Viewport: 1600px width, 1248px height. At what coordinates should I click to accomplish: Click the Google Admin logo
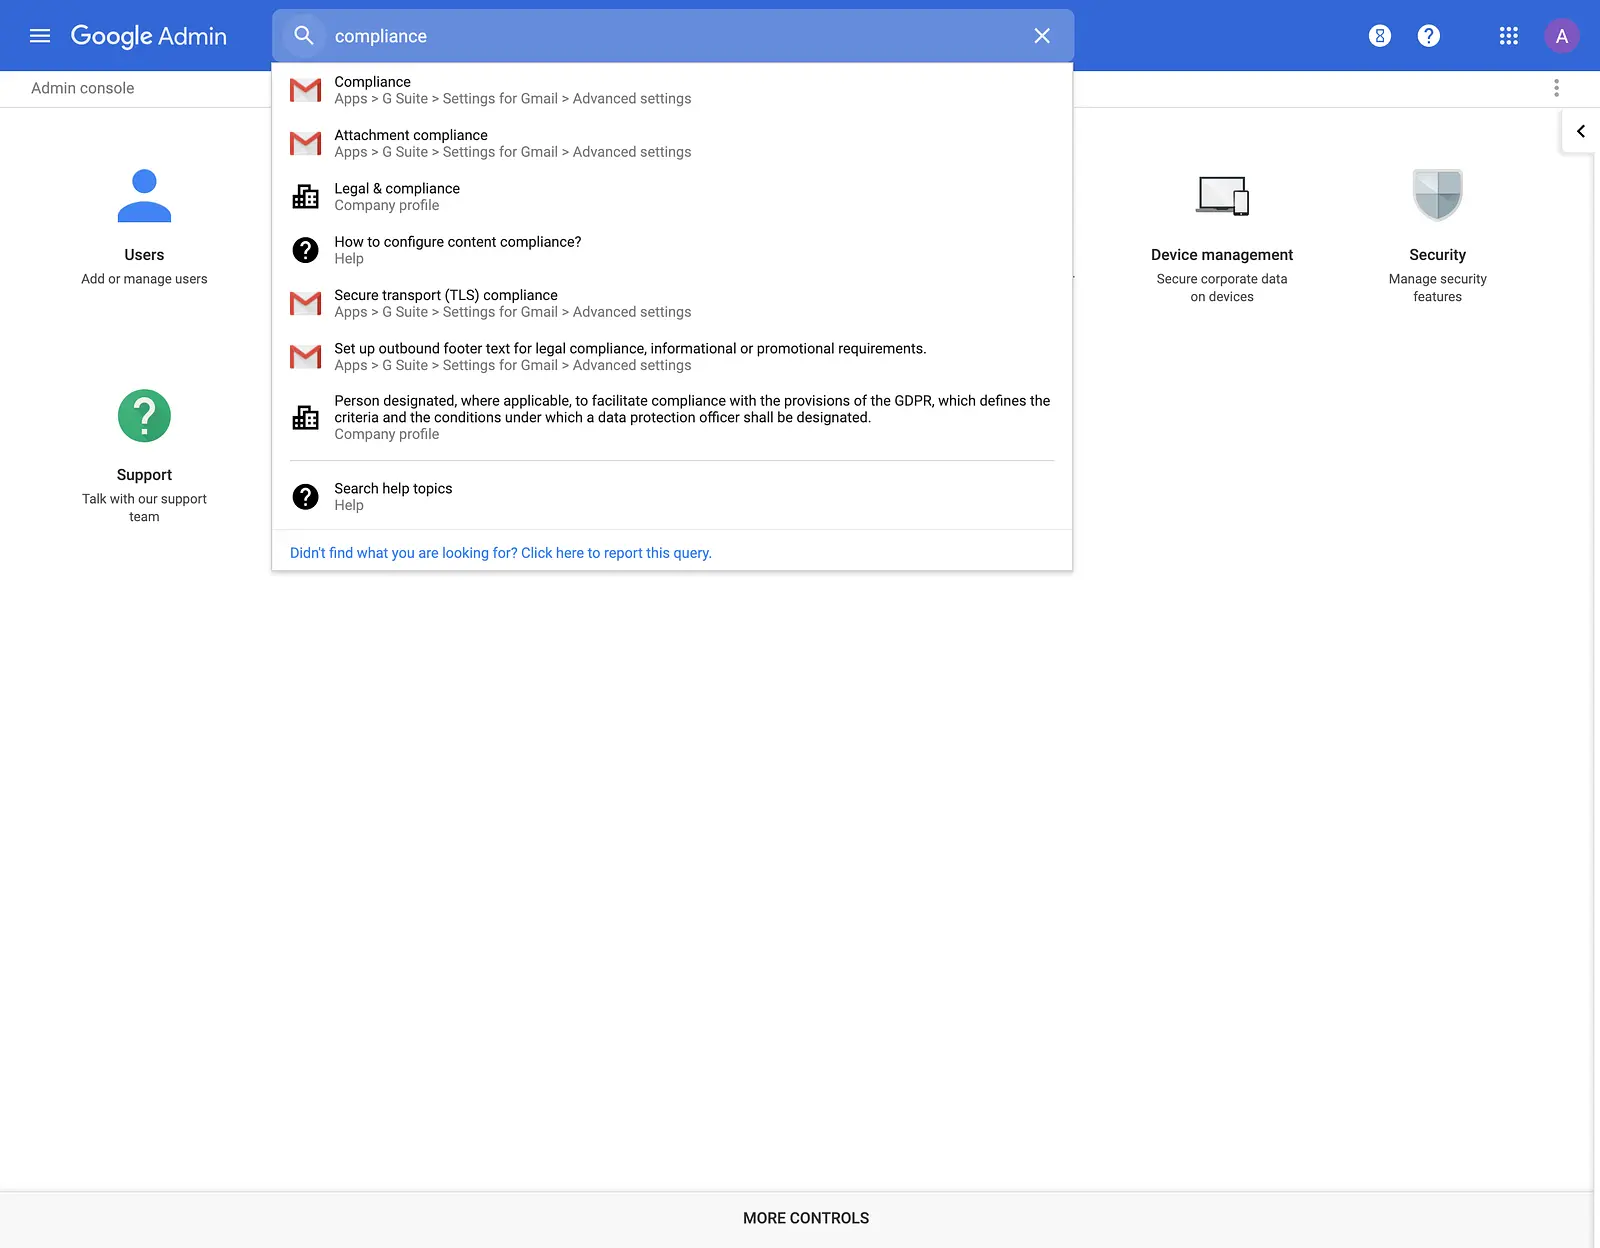coord(149,36)
